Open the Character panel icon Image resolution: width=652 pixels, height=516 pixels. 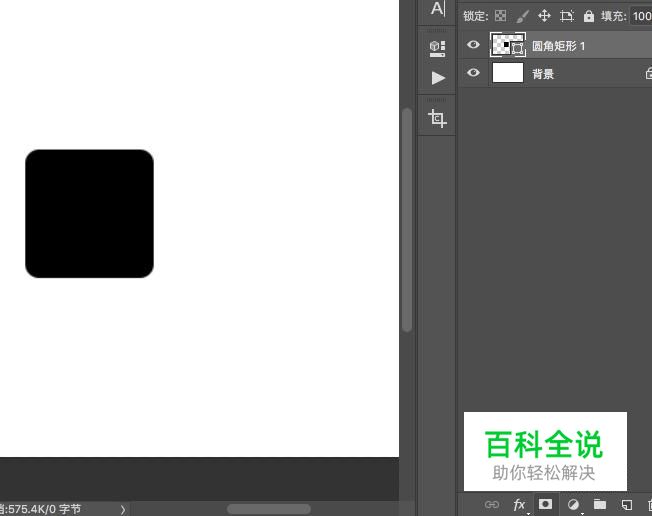tap(437, 9)
